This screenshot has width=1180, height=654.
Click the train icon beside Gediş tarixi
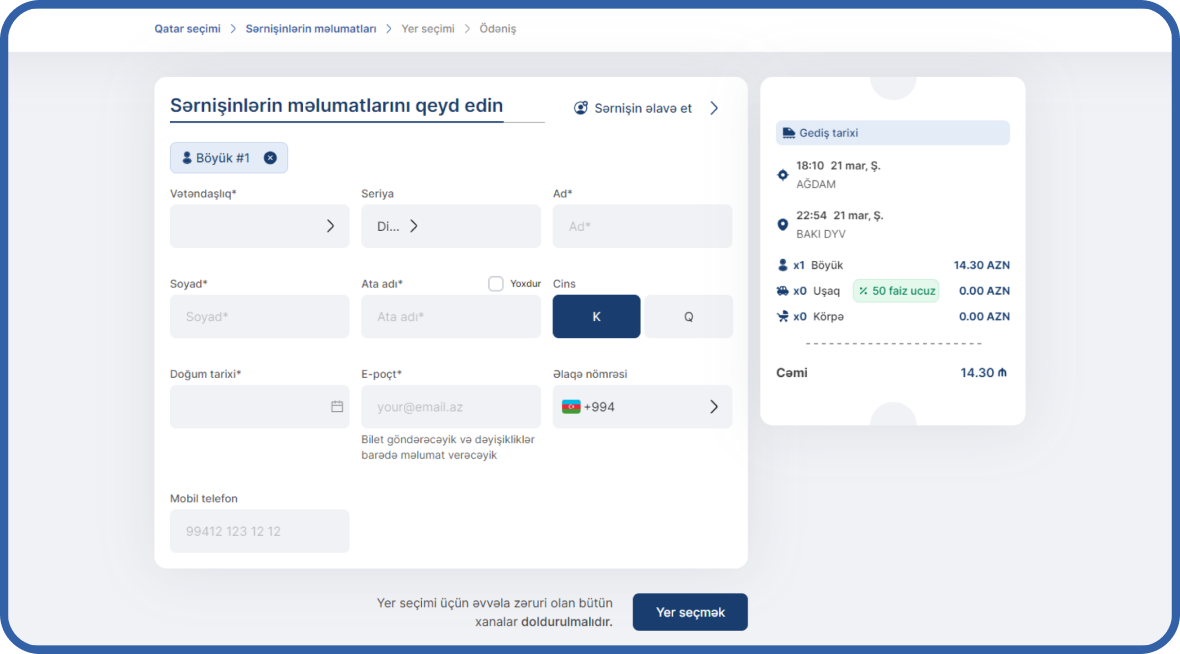pyautogui.click(x=789, y=133)
